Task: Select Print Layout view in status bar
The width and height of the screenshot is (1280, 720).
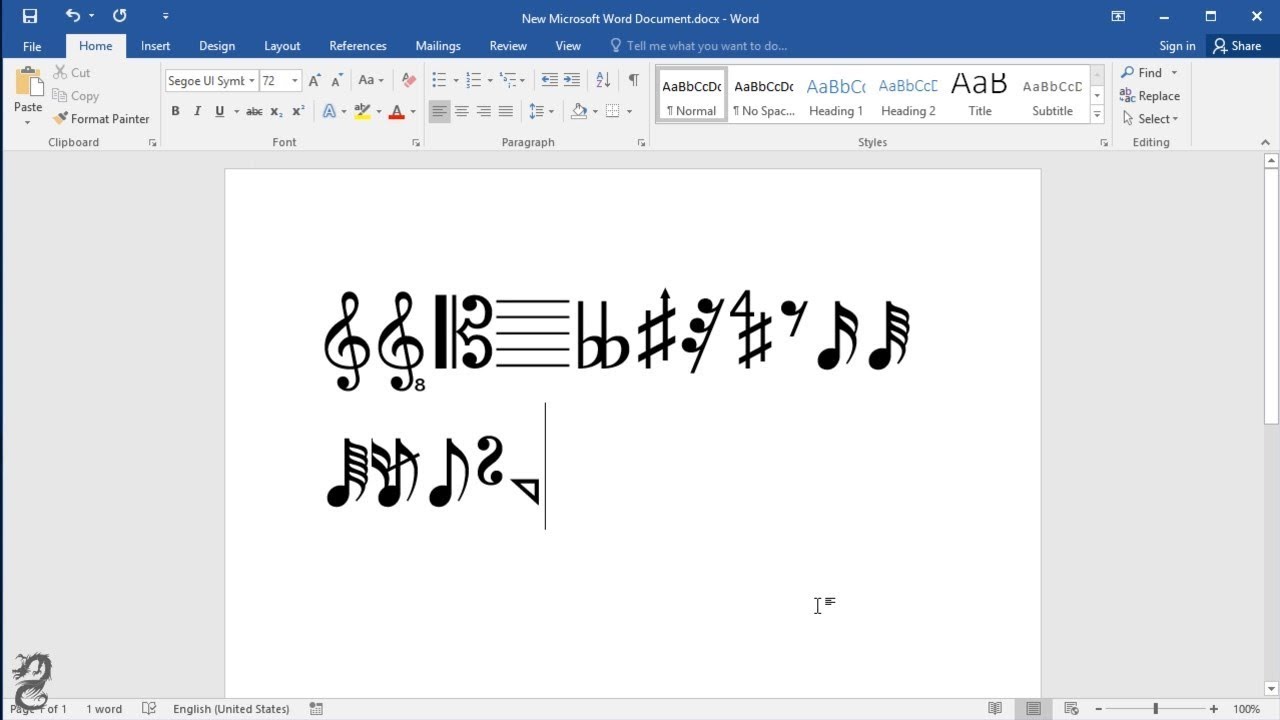Action: tap(1033, 709)
